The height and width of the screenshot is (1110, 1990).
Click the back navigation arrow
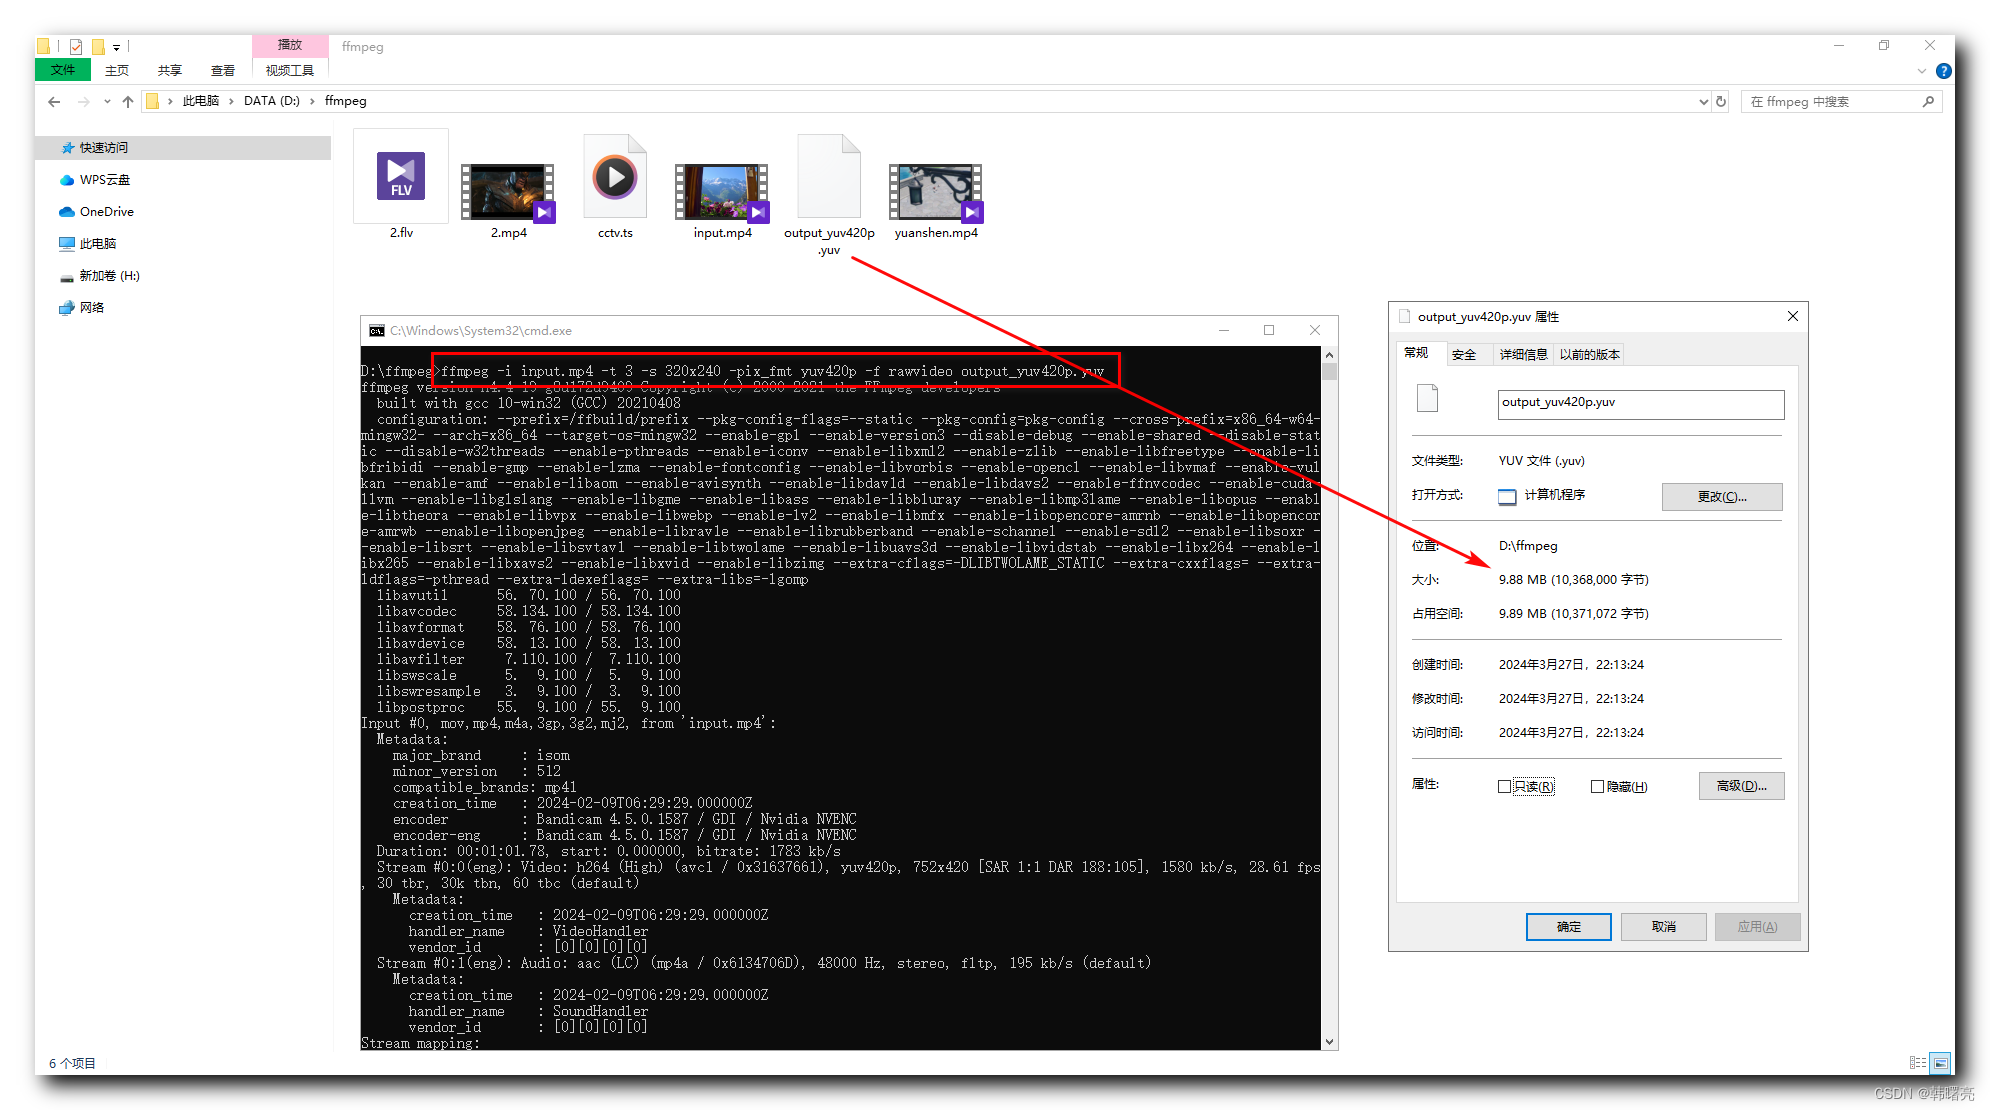pos(54,101)
